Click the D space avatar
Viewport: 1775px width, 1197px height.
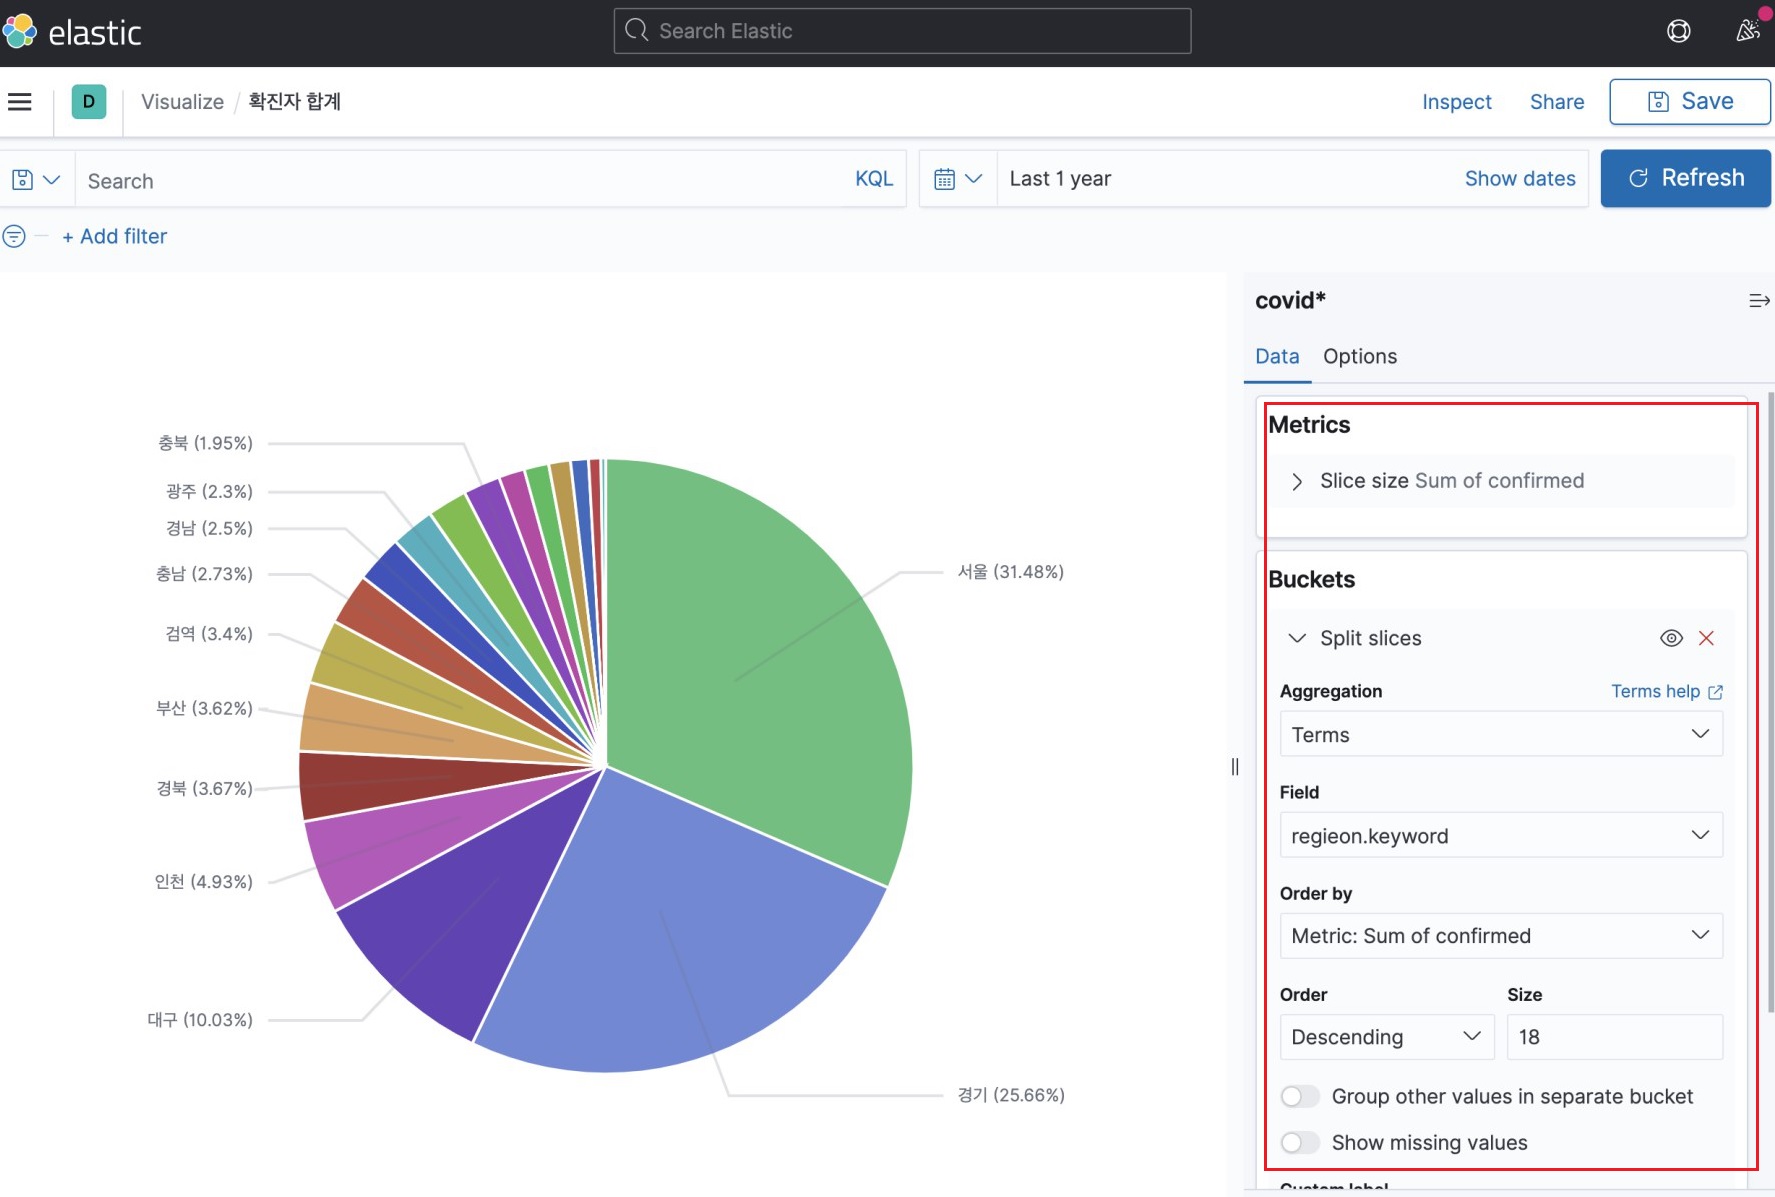click(x=89, y=102)
